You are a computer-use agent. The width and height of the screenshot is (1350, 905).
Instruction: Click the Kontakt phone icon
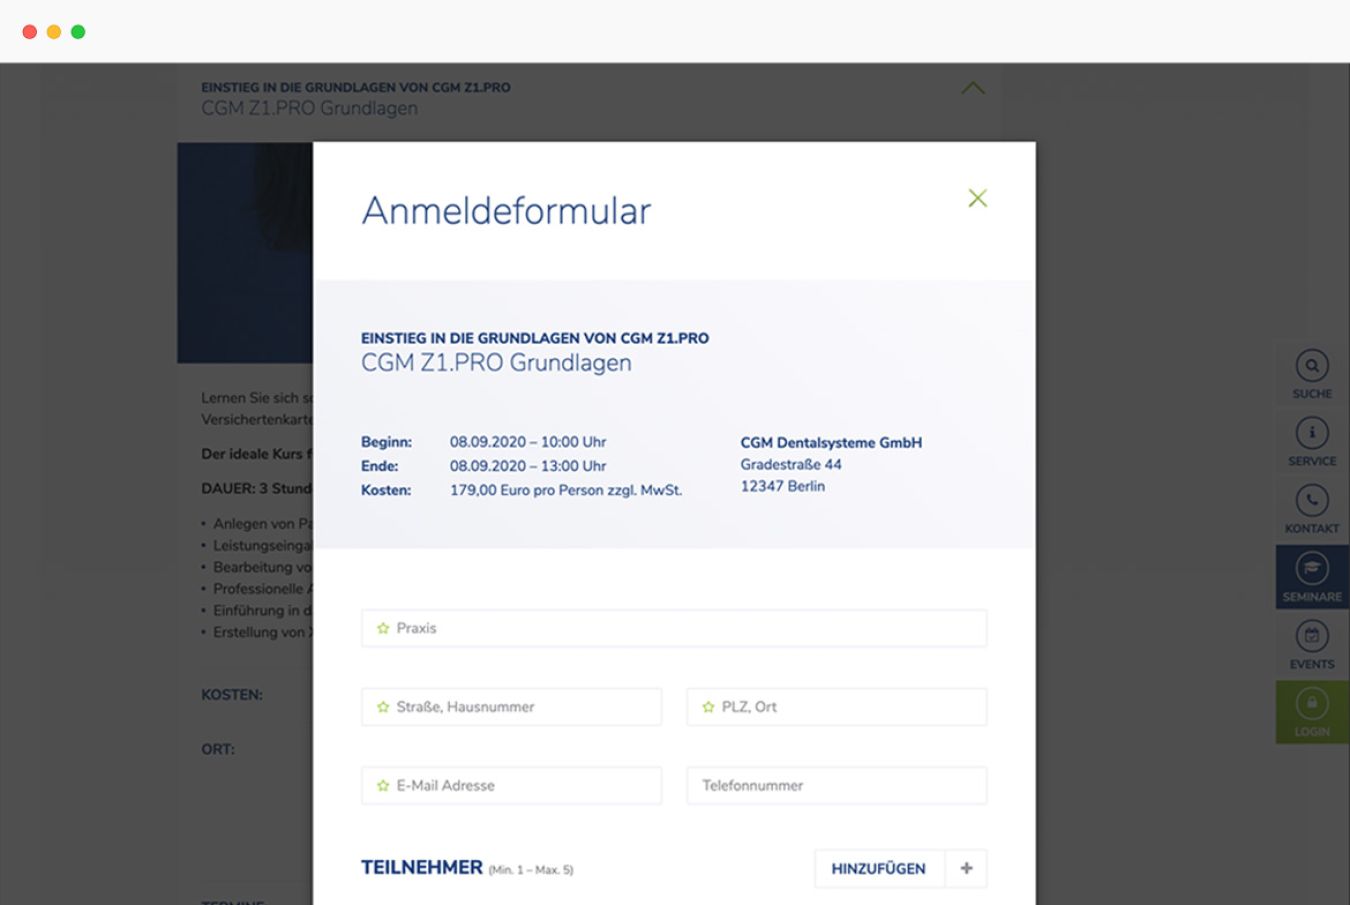pos(1311,501)
